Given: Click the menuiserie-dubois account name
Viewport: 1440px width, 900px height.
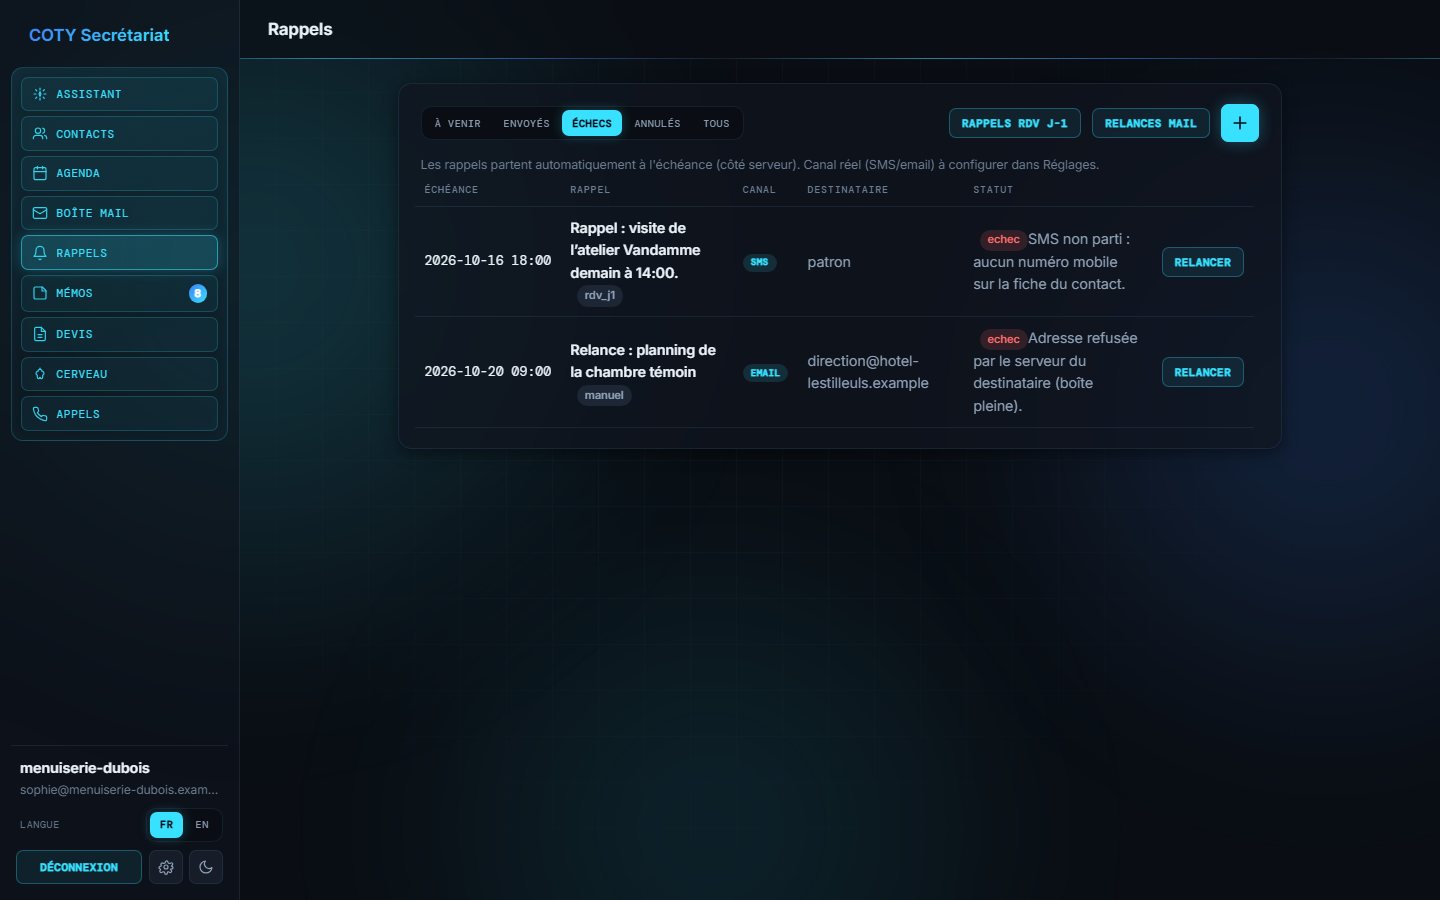Looking at the screenshot, I should point(85,768).
